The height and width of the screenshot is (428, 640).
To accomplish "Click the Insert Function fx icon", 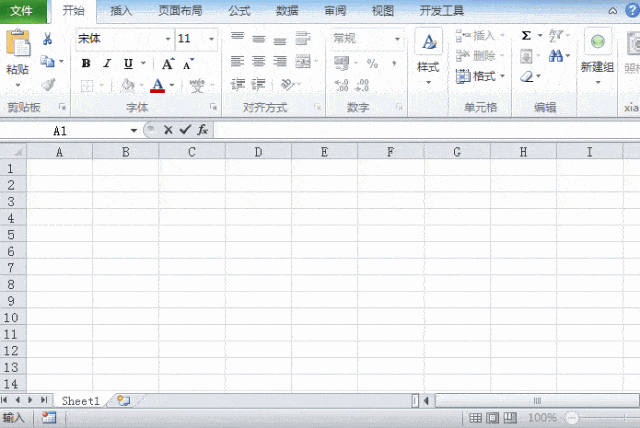I will click(202, 130).
